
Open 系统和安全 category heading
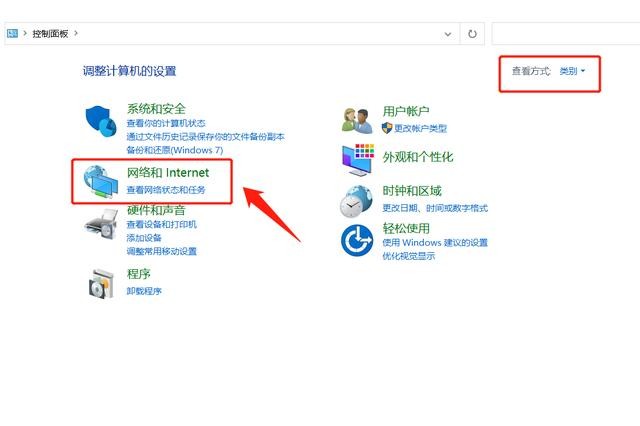pyautogui.click(x=156, y=109)
